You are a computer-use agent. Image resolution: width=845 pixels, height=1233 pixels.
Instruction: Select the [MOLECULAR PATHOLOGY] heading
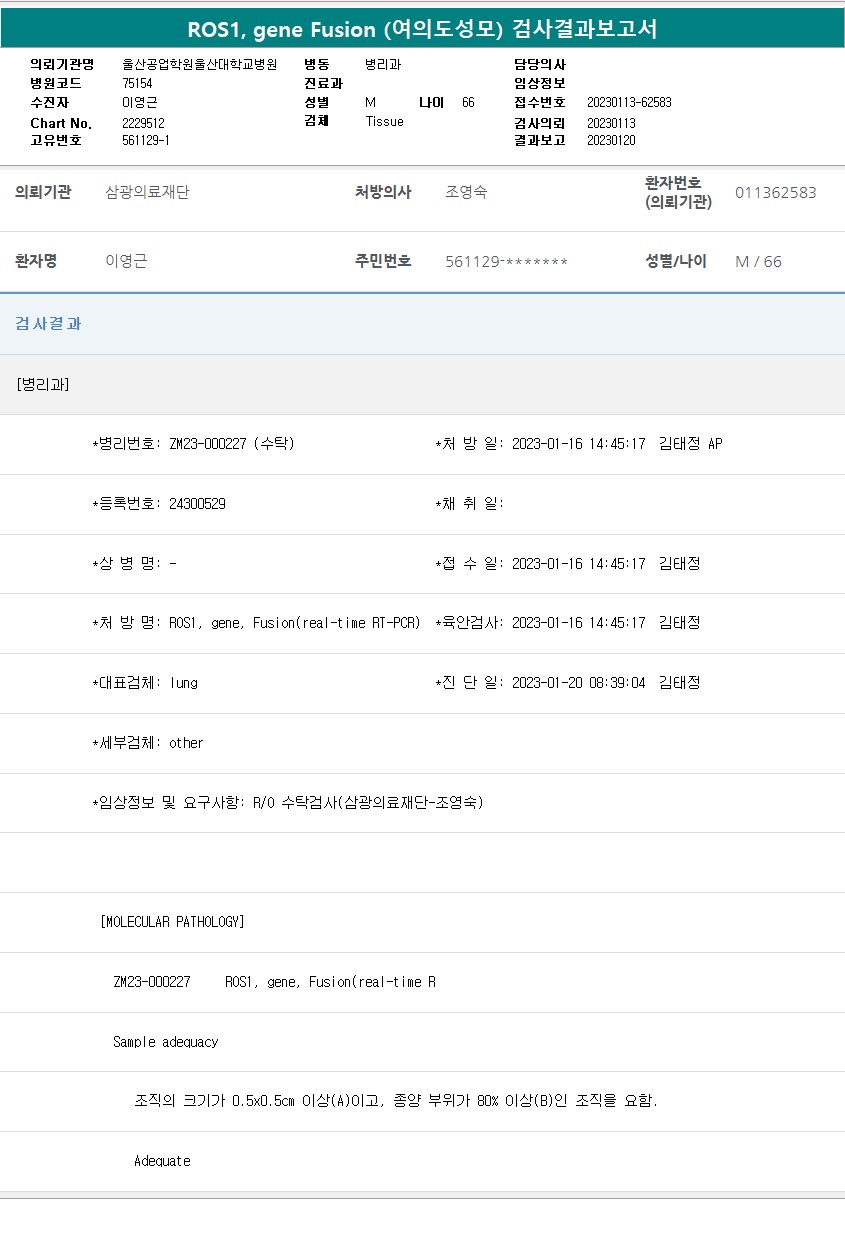pos(172,922)
